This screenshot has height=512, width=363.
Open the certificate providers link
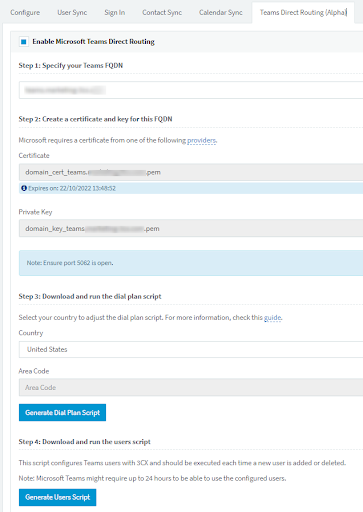point(202,140)
